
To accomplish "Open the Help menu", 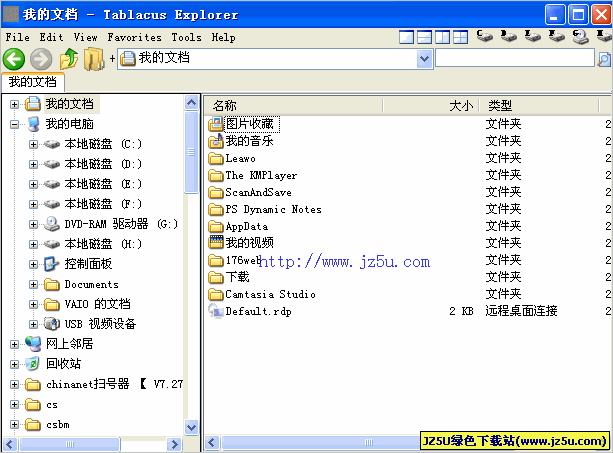I will tap(224, 38).
